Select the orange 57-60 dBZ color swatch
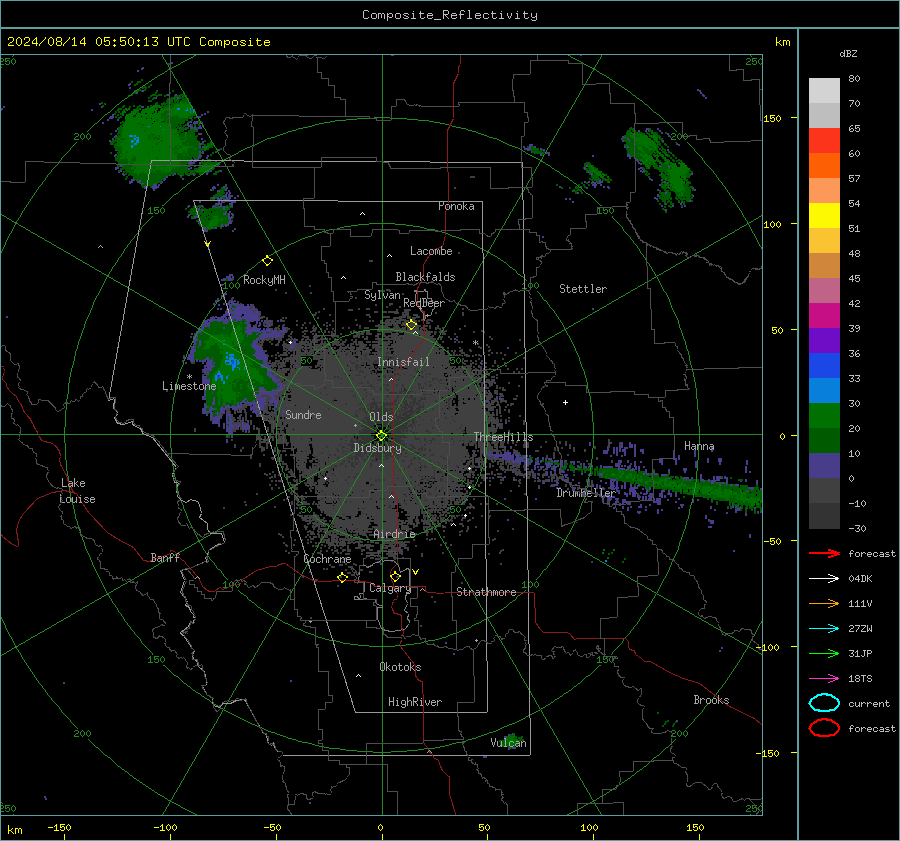The image size is (900, 841). tap(824, 166)
